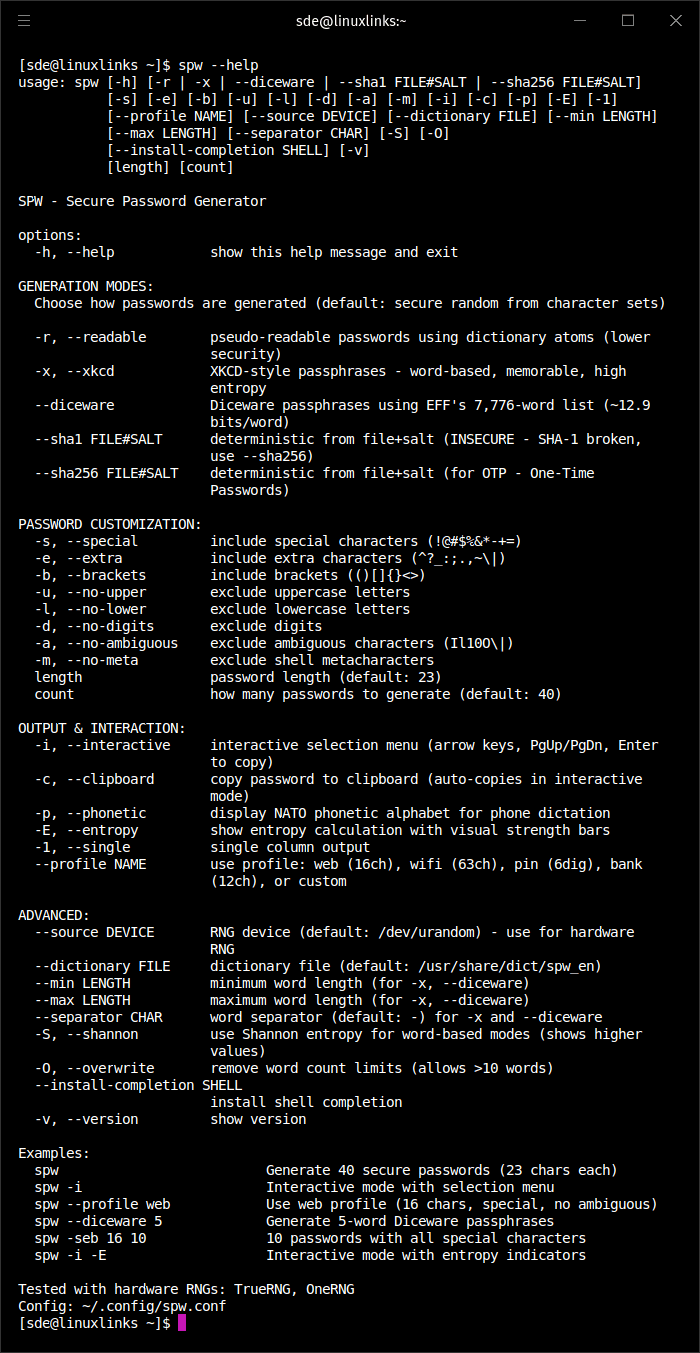Click the 'SPW - Secure Password Generator' line
Image resolution: width=700 pixels, height=1353 pixels.
(142, 201)
